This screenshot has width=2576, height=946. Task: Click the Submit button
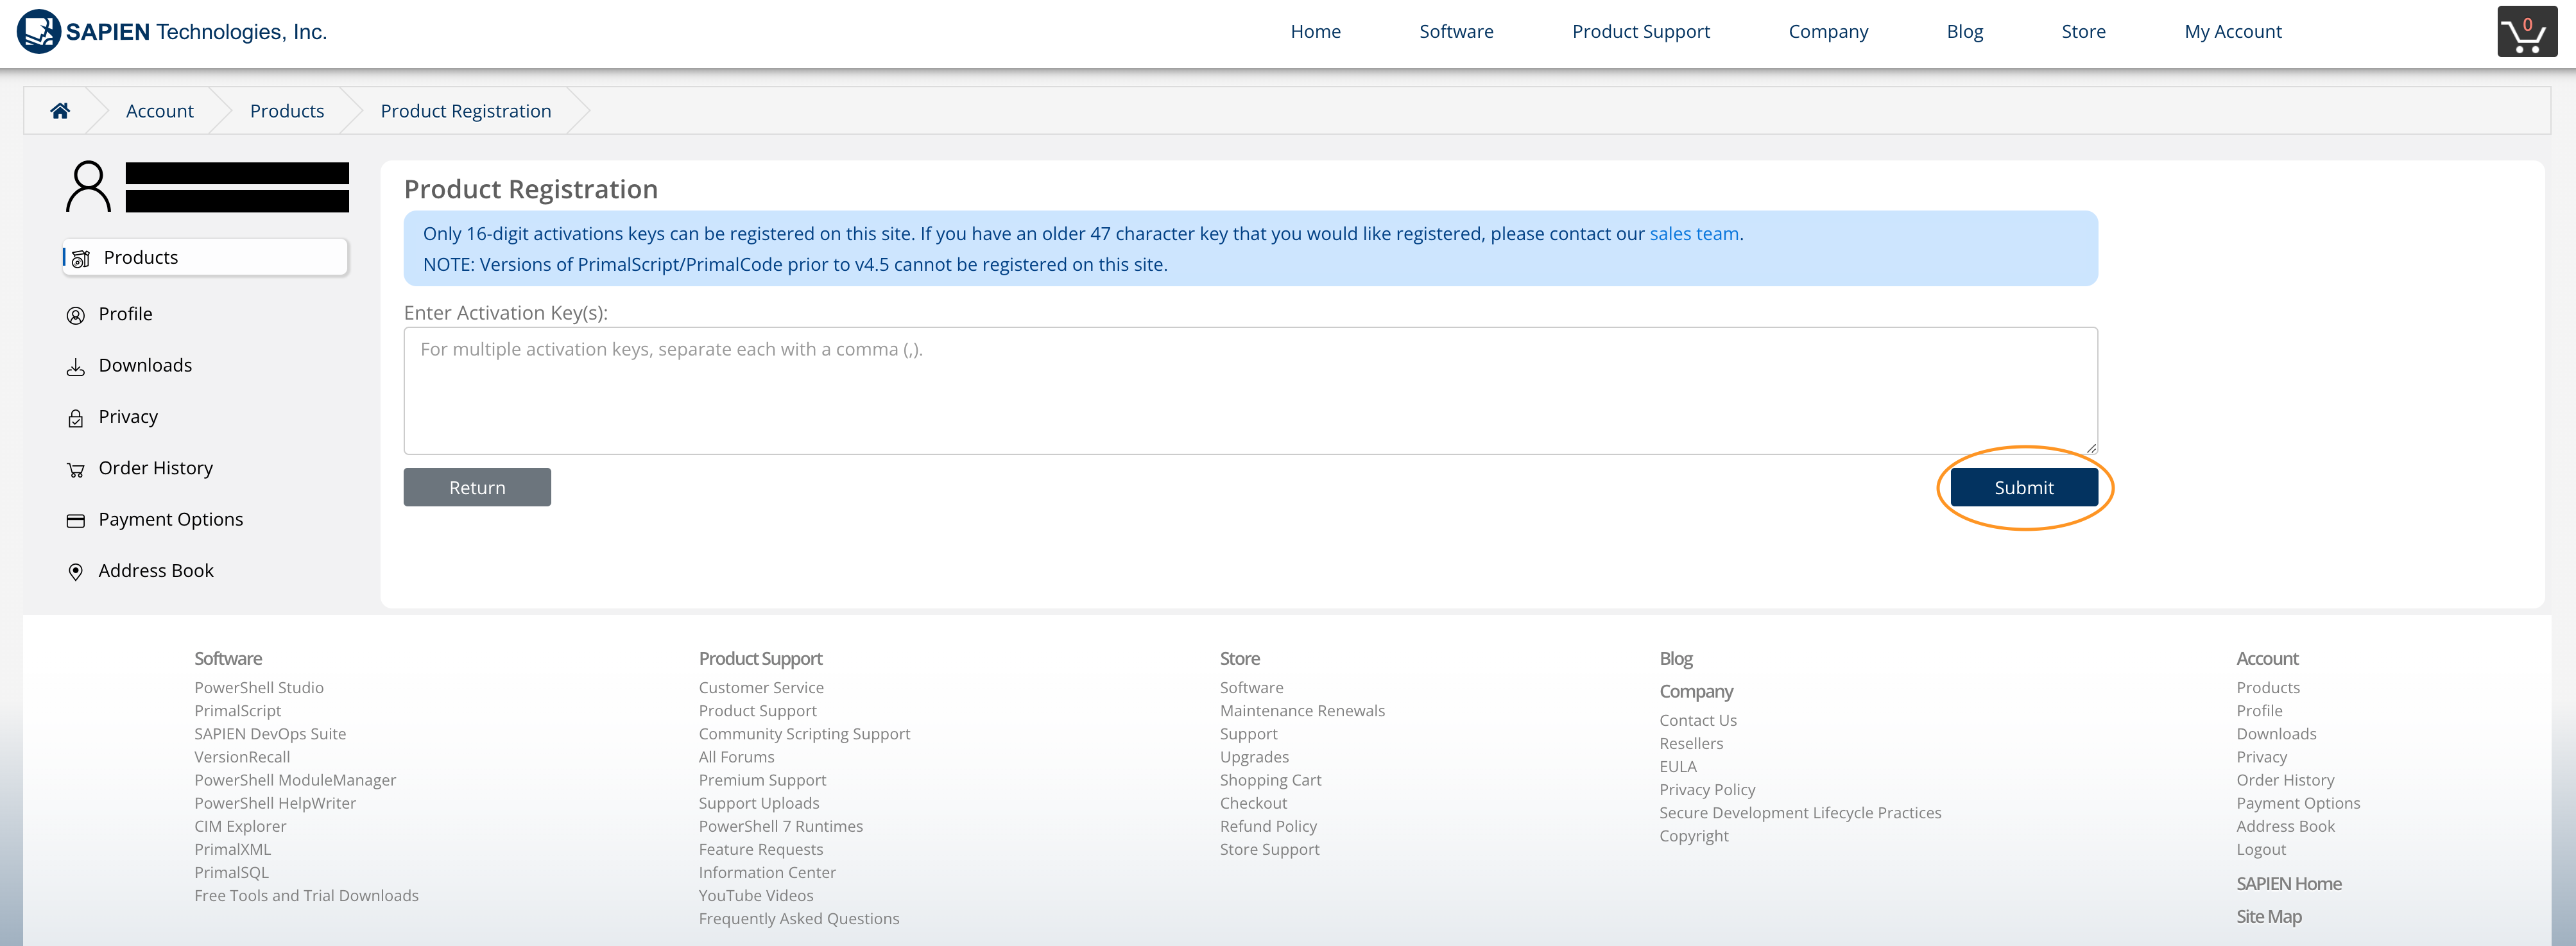(x=2023, y=487)
